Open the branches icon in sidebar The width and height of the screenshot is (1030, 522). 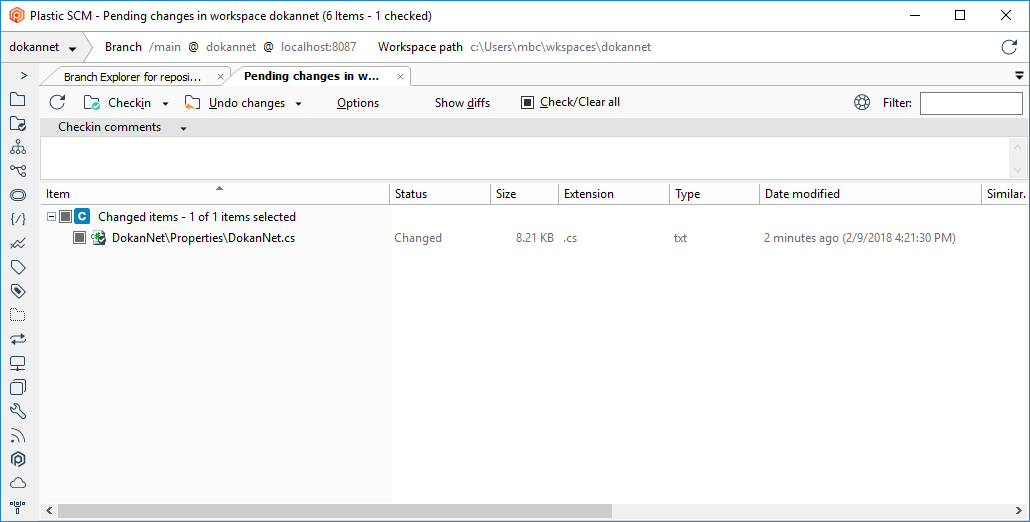tap(18, 171)
